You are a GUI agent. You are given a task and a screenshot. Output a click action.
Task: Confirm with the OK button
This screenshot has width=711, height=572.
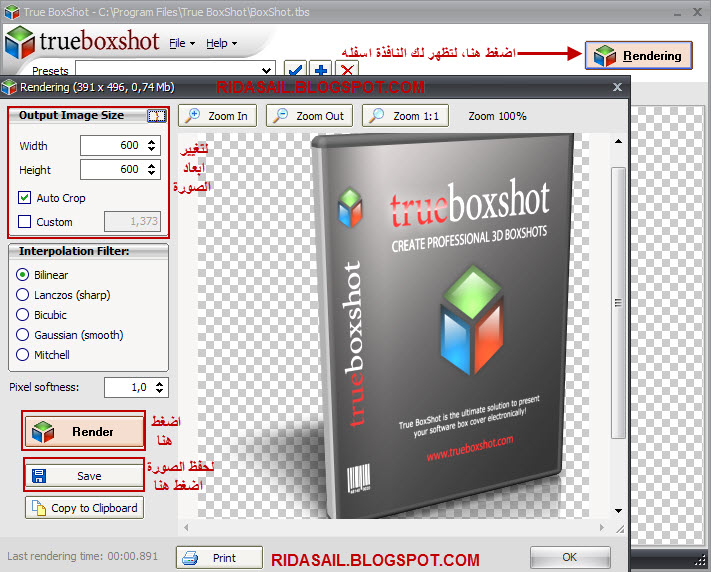570,557
